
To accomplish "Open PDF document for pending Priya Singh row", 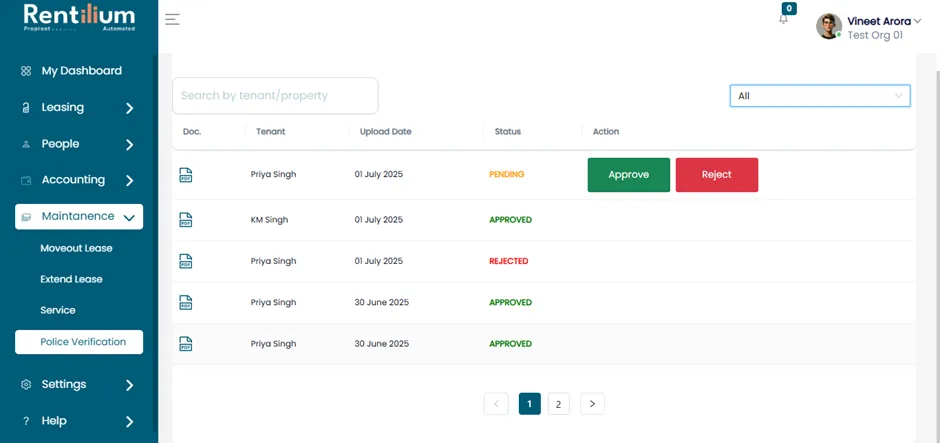I will [x=186, y=175].
